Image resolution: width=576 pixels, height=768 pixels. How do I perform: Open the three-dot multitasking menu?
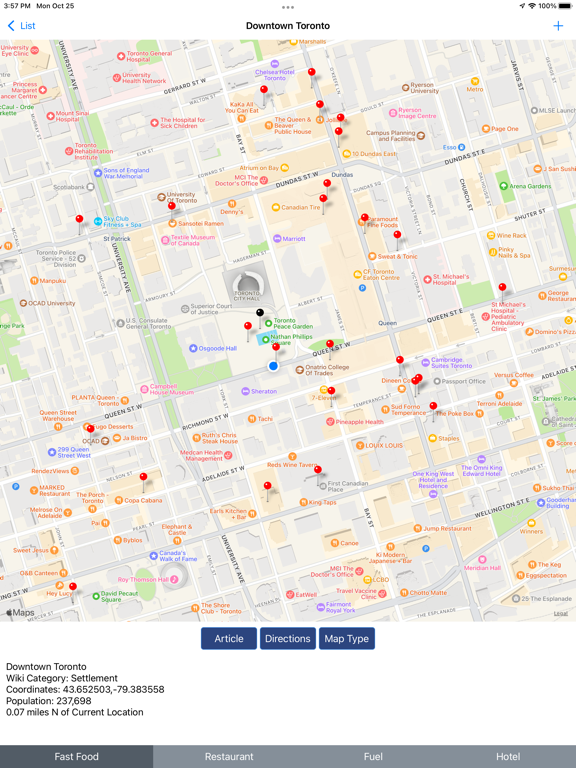pos(288,7)
